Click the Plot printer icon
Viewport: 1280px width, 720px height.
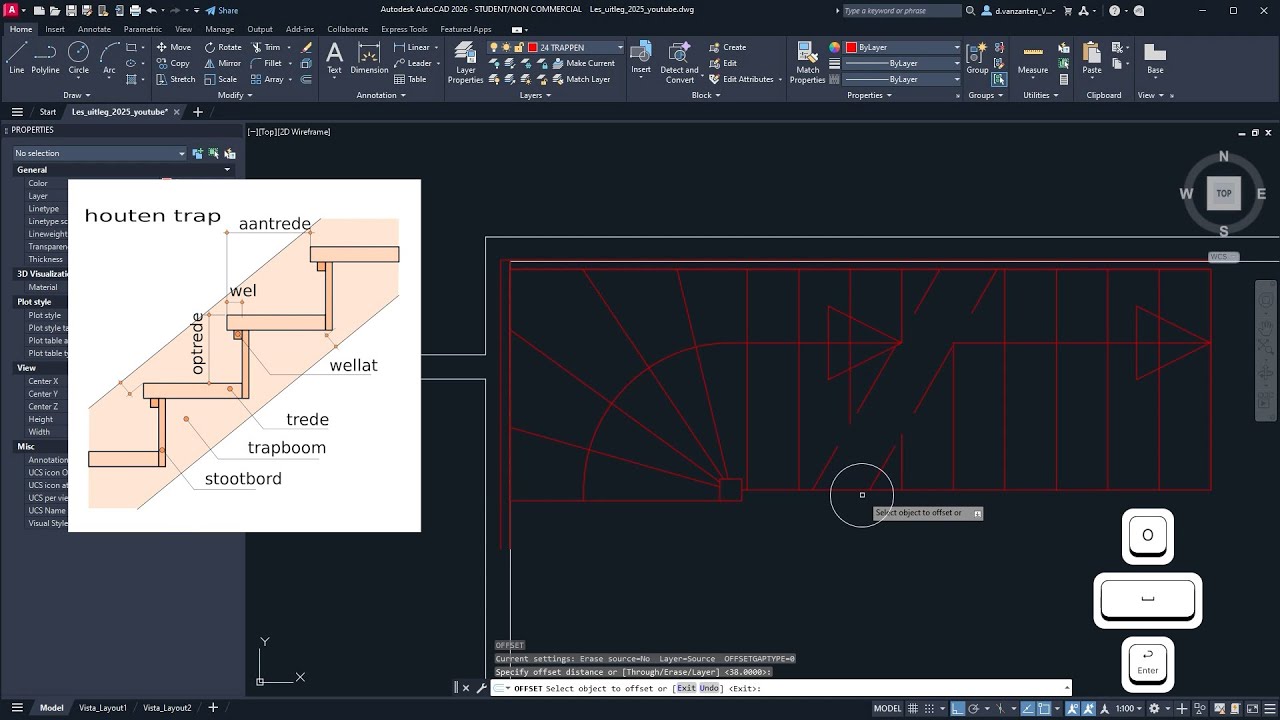(134, 10)
